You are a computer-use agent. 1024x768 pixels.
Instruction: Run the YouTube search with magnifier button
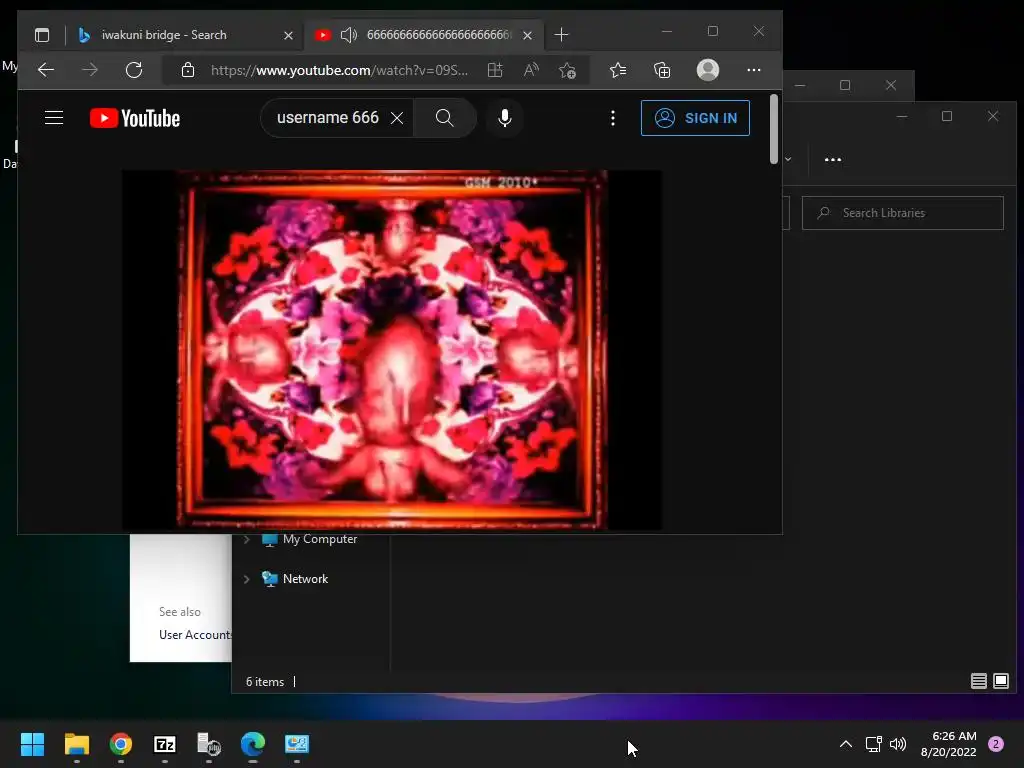point(445,118)
